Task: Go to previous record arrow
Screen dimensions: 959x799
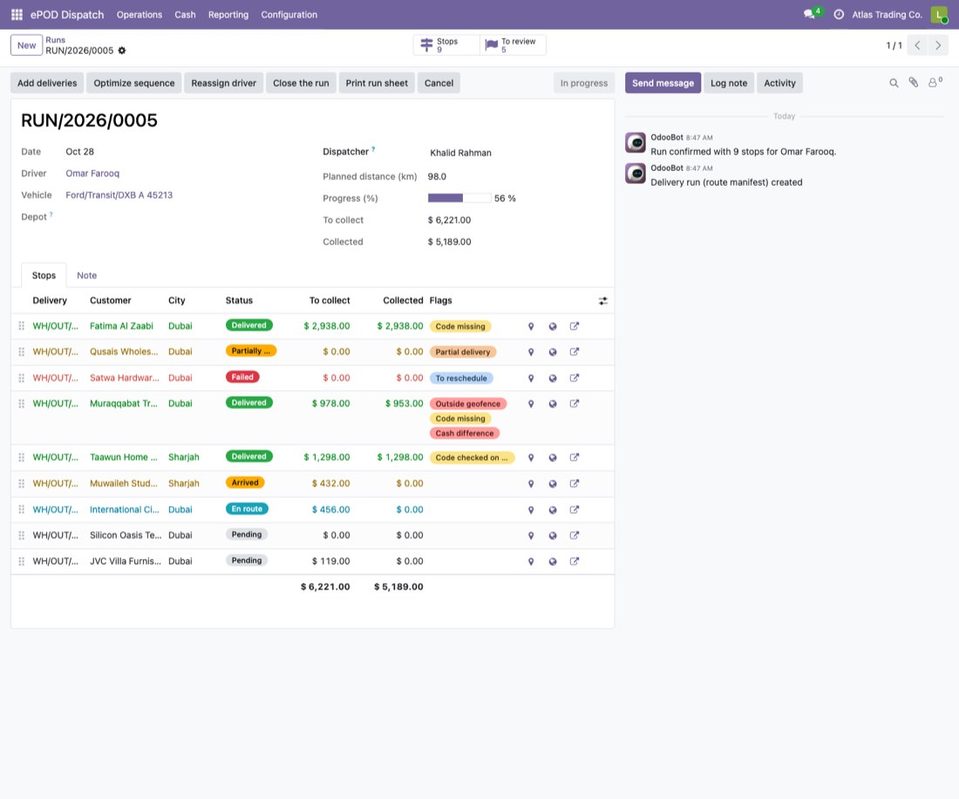Action: tap(917, 45)
